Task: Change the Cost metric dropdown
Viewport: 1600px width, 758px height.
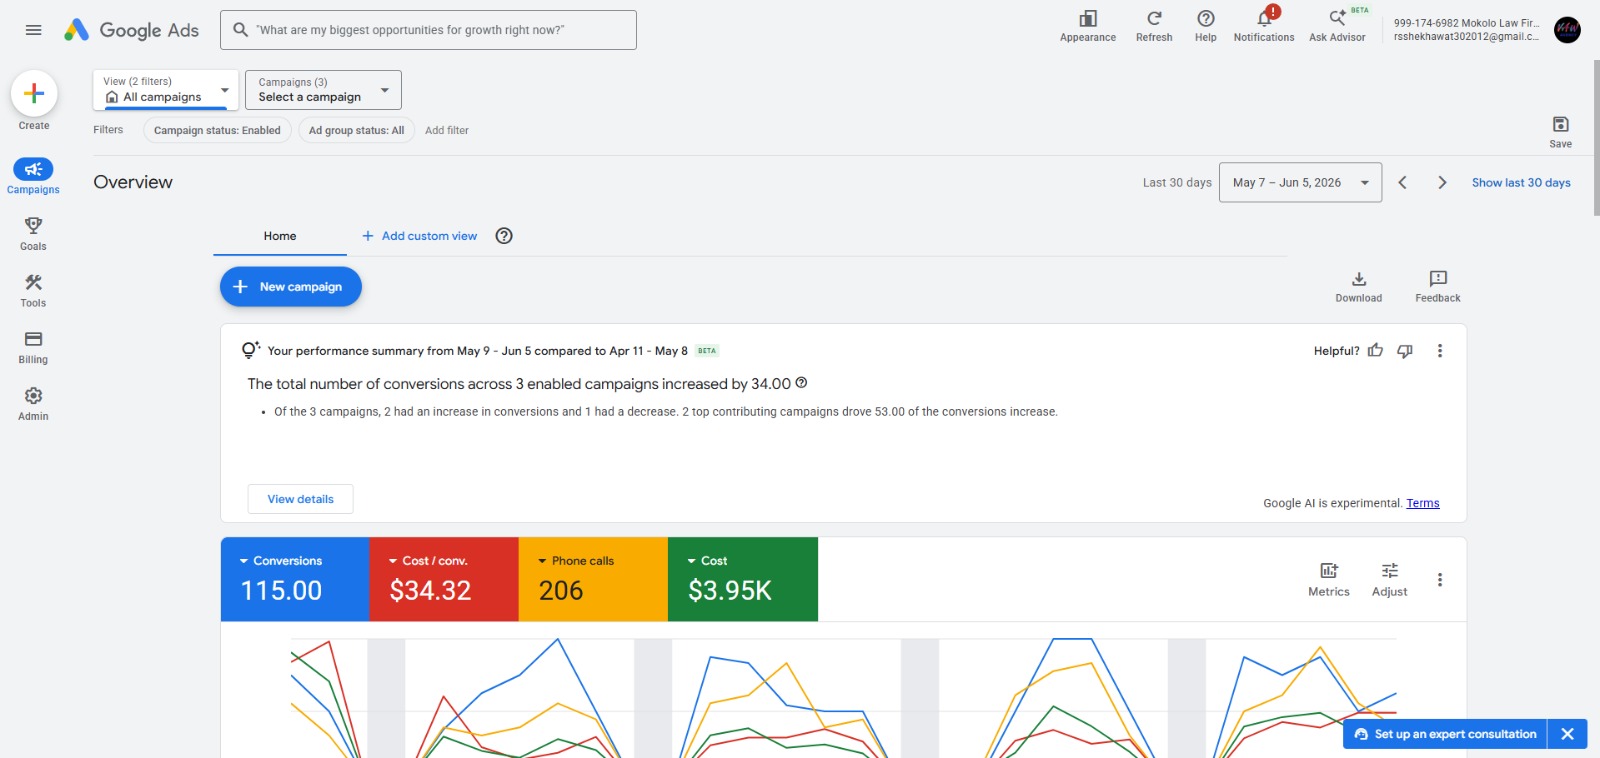Action: (707, 561)
